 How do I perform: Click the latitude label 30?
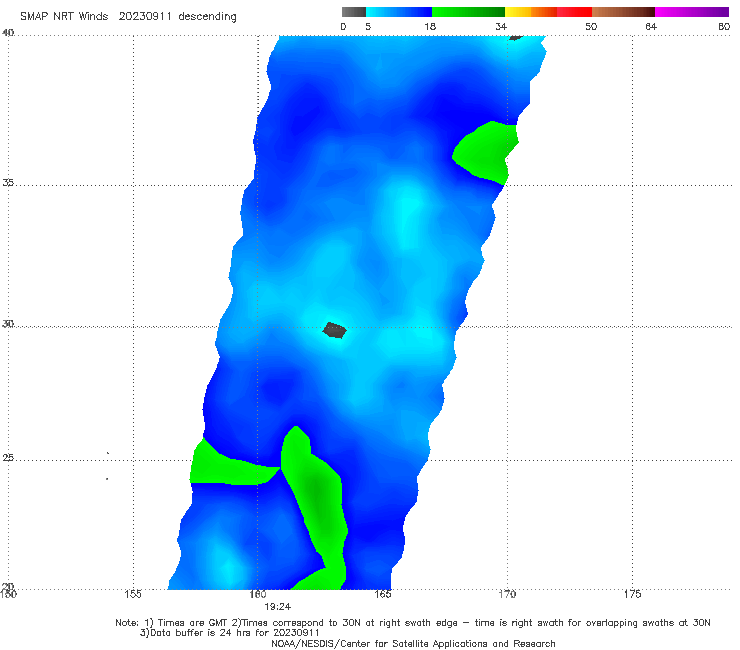8,324
